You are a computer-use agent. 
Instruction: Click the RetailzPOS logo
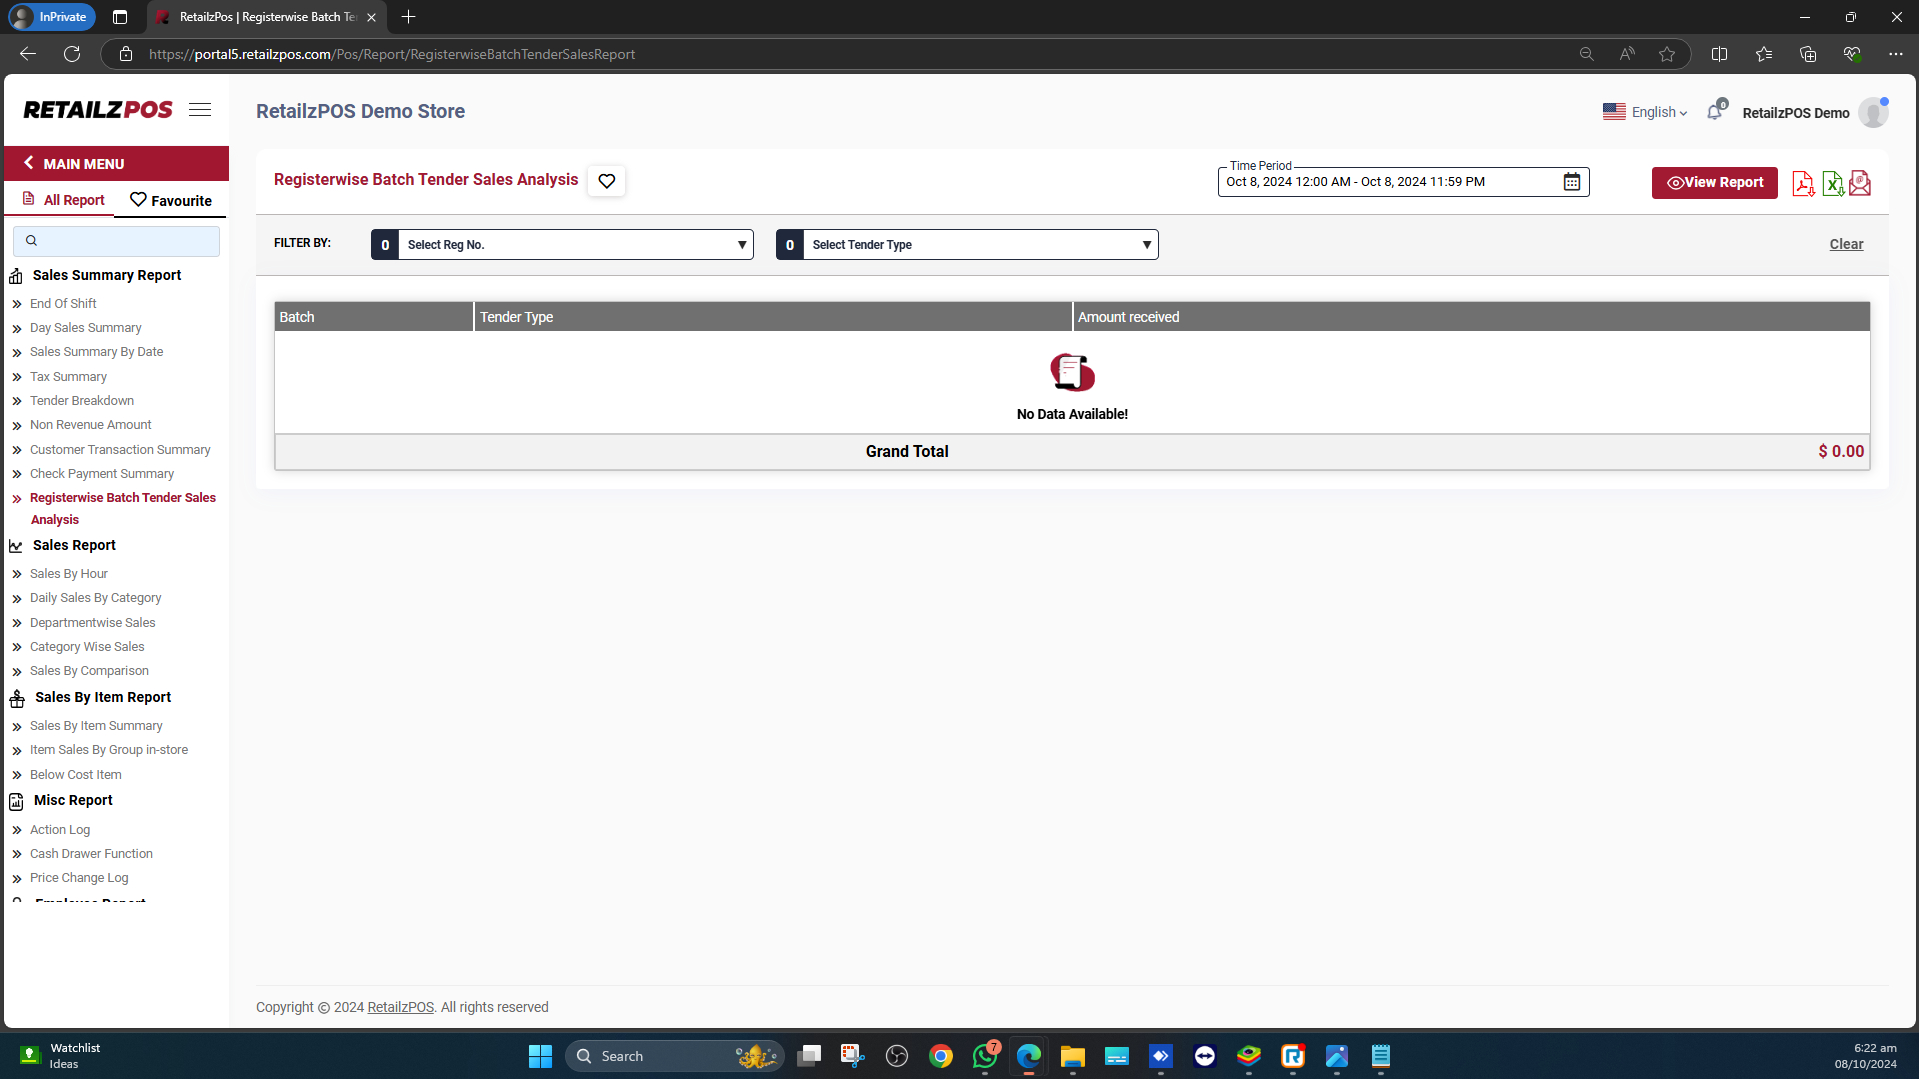98,110
